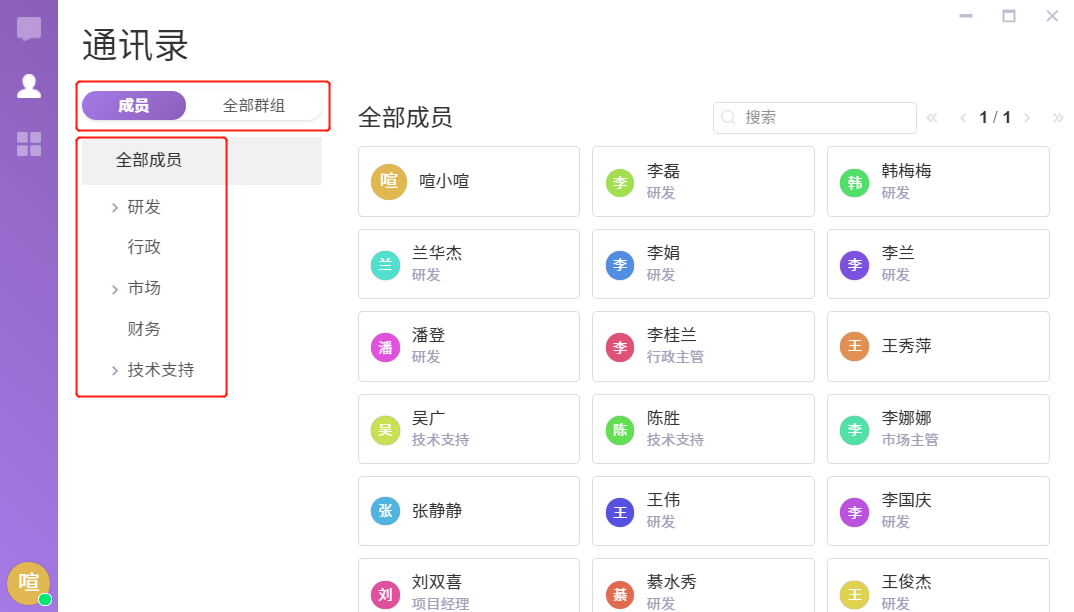Select 行政 in the department tree
The height and width of the screenshot is (612, 1074).
click(144, 247)
